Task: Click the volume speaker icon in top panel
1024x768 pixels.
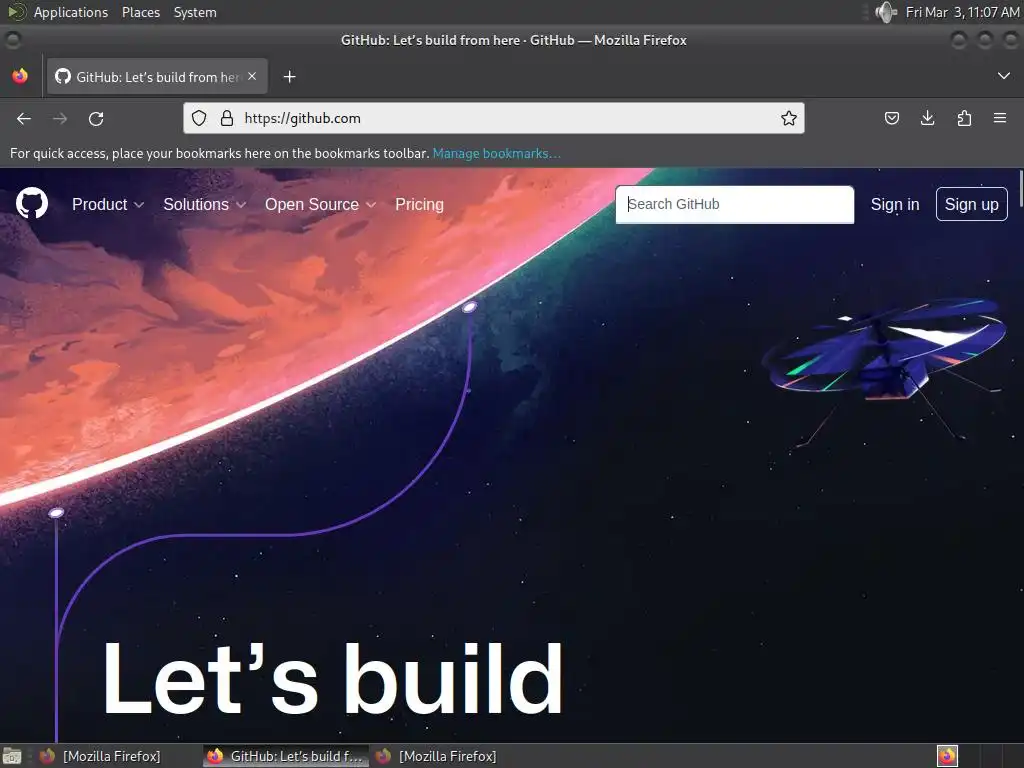Action: (886, 12)
